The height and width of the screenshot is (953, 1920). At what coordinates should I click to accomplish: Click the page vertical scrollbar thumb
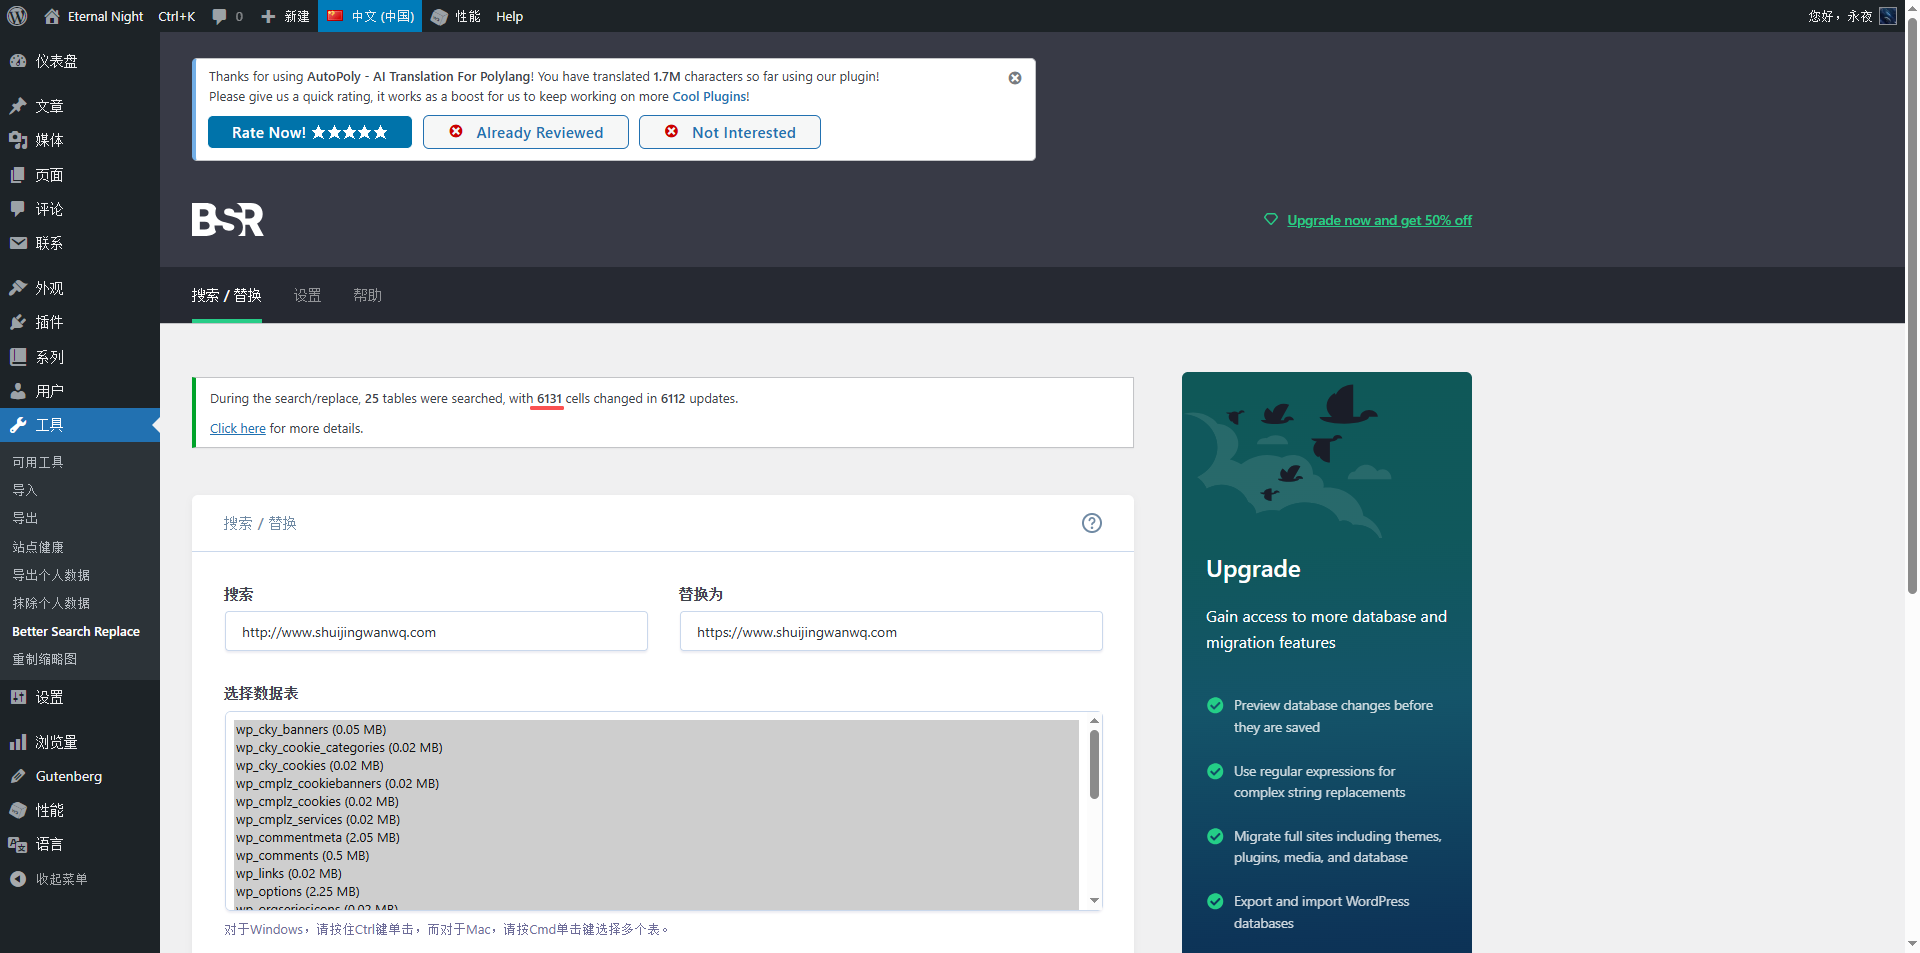1912,306
